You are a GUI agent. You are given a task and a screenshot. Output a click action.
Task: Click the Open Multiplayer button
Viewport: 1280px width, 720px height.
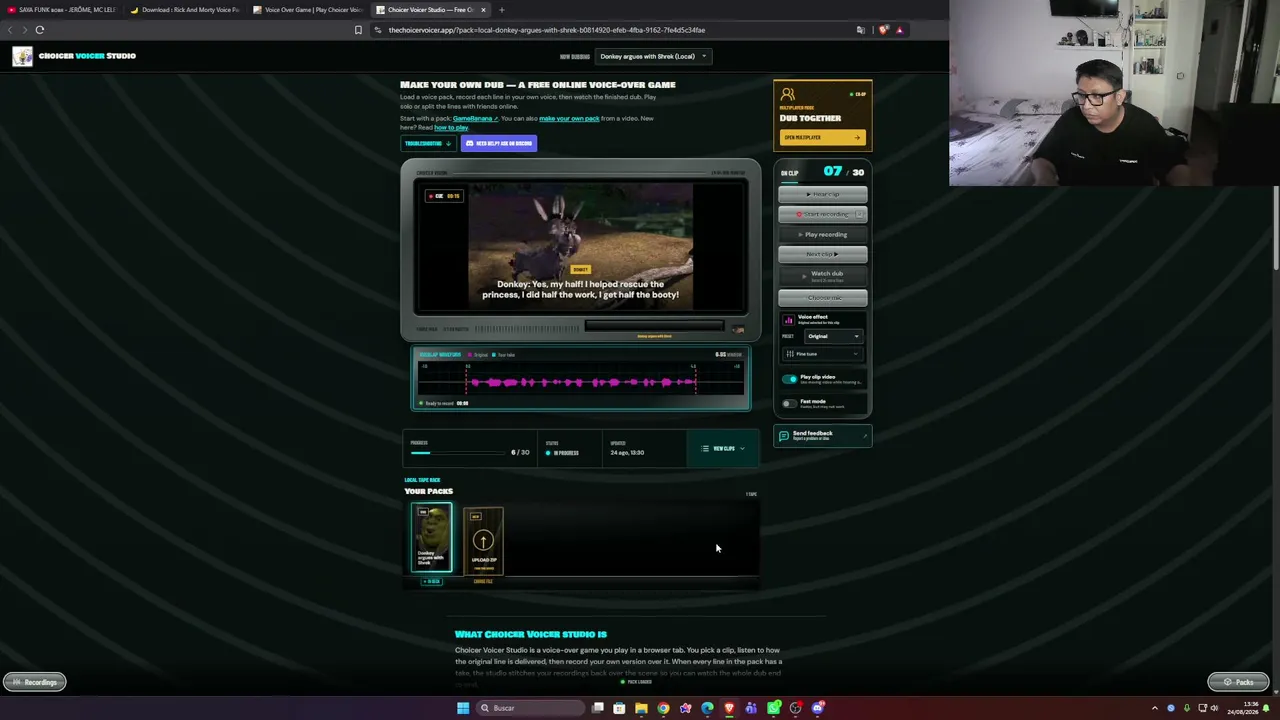[821, 137]
